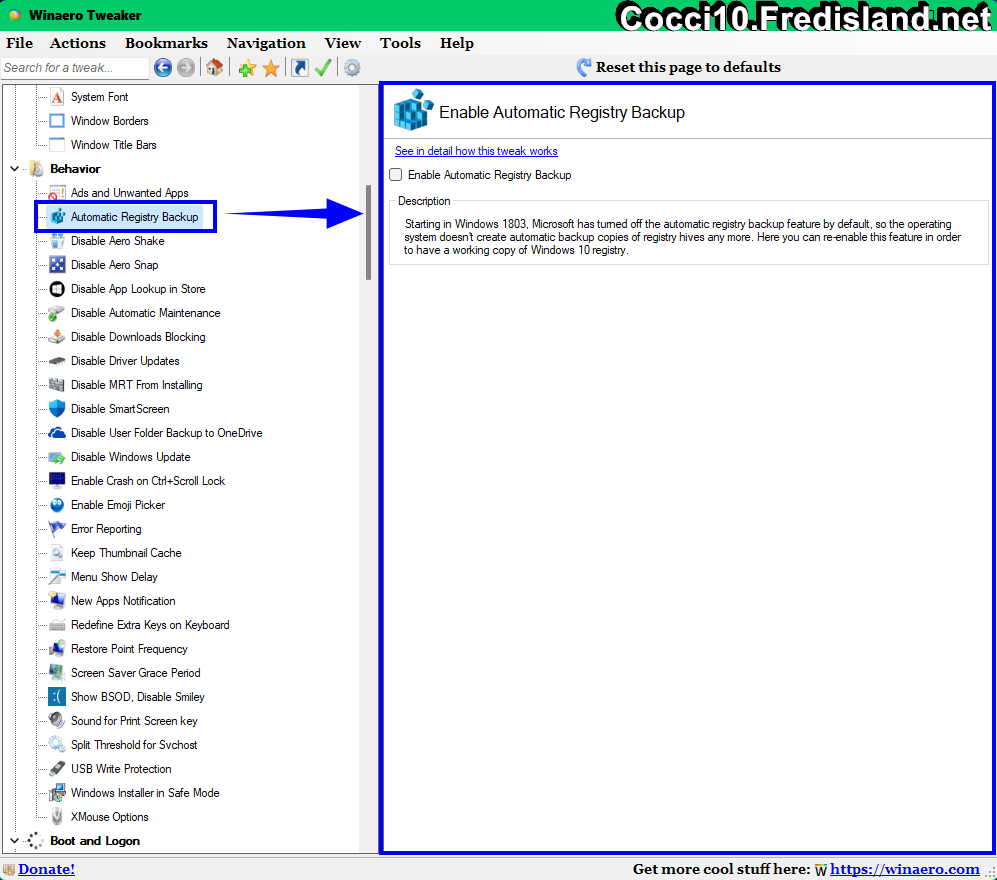Select the Behavior category label
This screenshot has height=880, width=997.
coord(75,168)
